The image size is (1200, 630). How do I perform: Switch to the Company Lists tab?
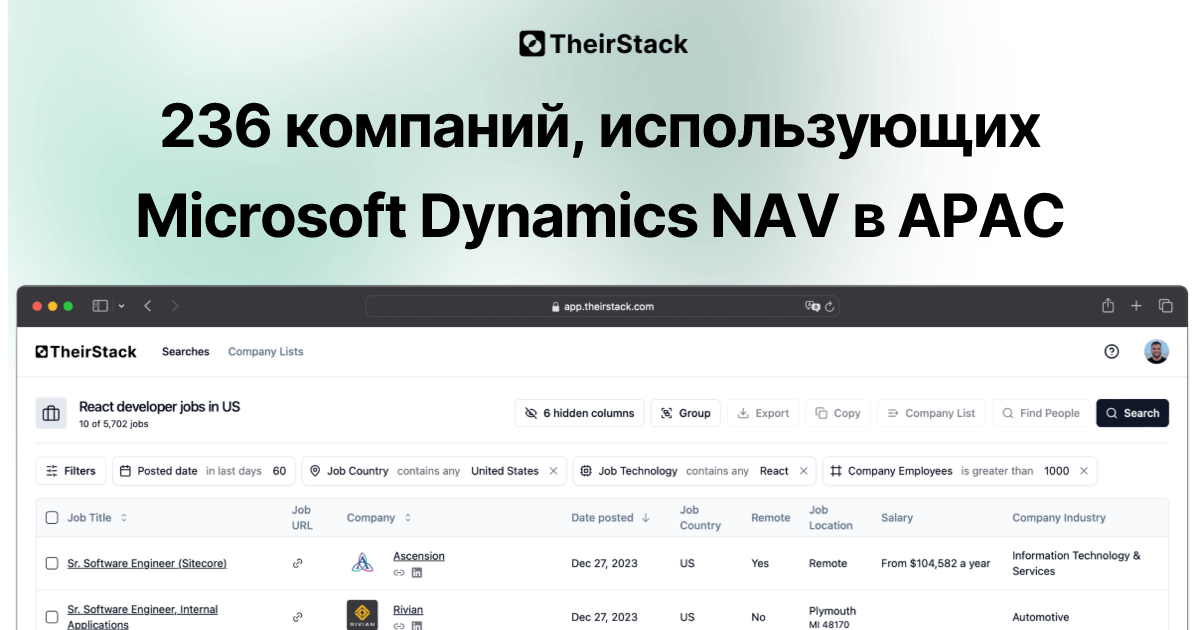click(x=266, y=352)
